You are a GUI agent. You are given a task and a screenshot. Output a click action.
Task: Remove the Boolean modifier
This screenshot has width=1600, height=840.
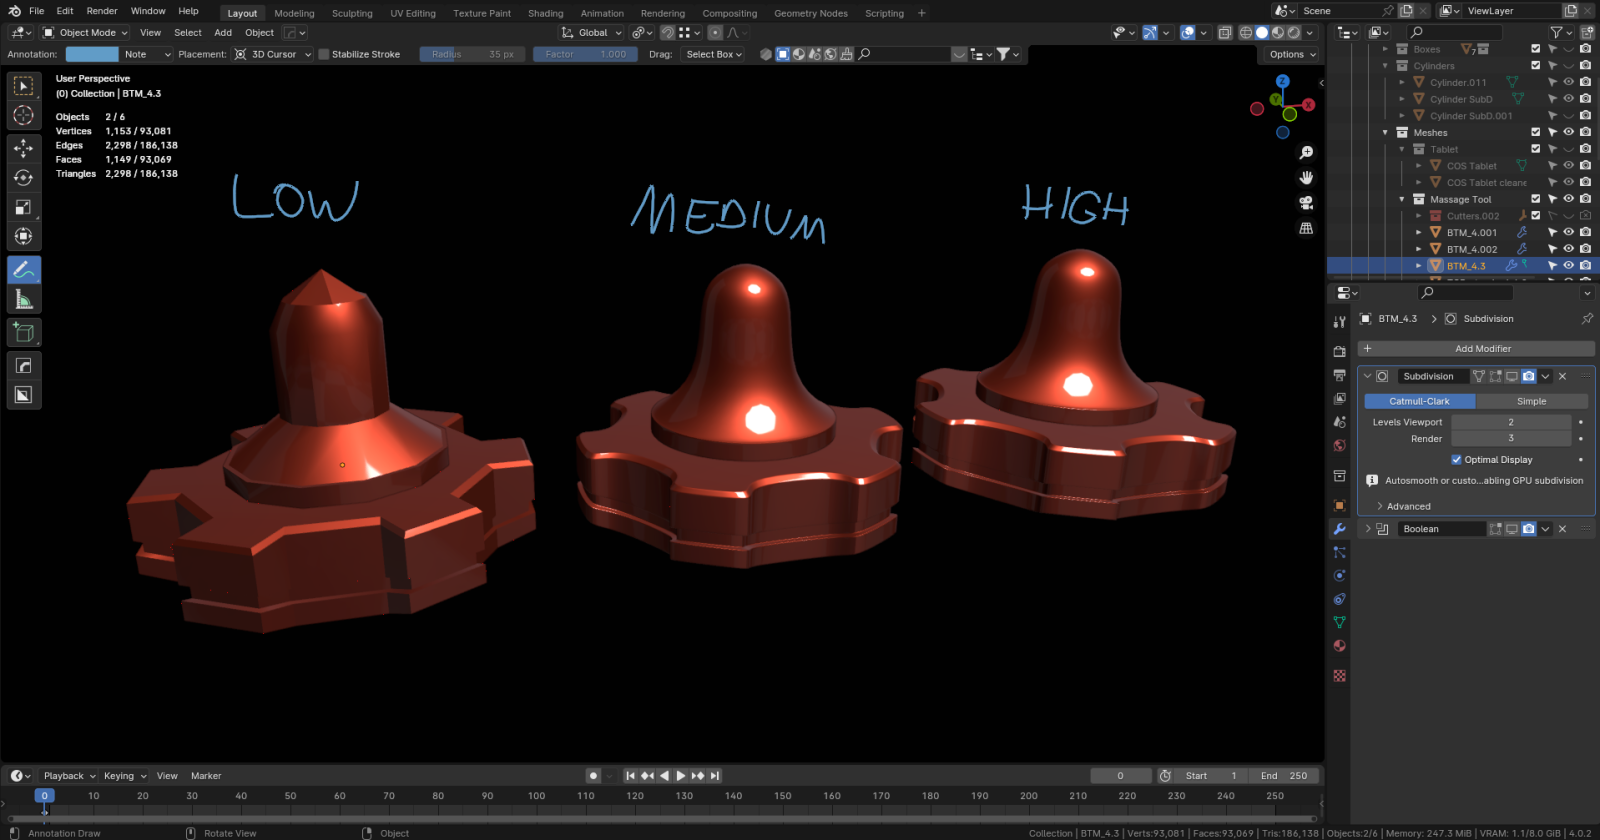click(1563, 529)
